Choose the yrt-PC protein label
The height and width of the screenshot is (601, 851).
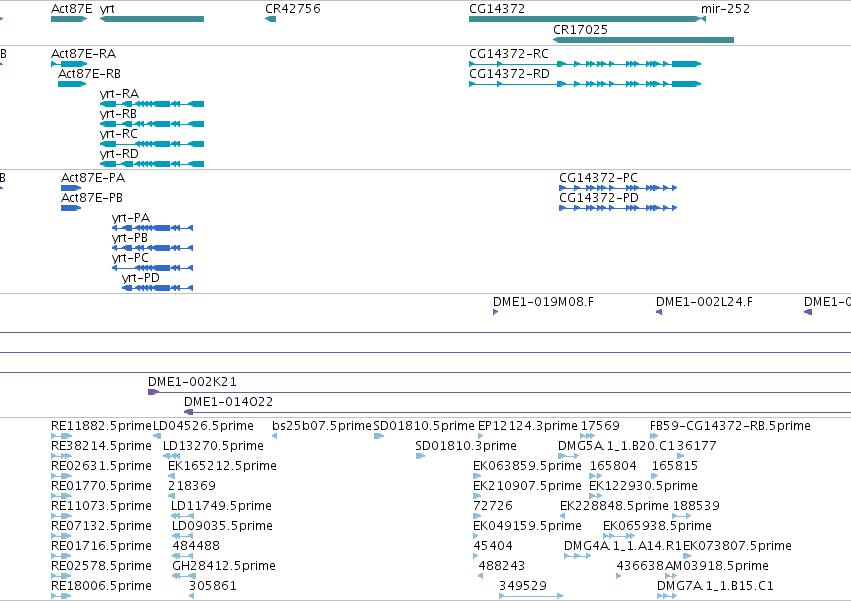(130, 258)
